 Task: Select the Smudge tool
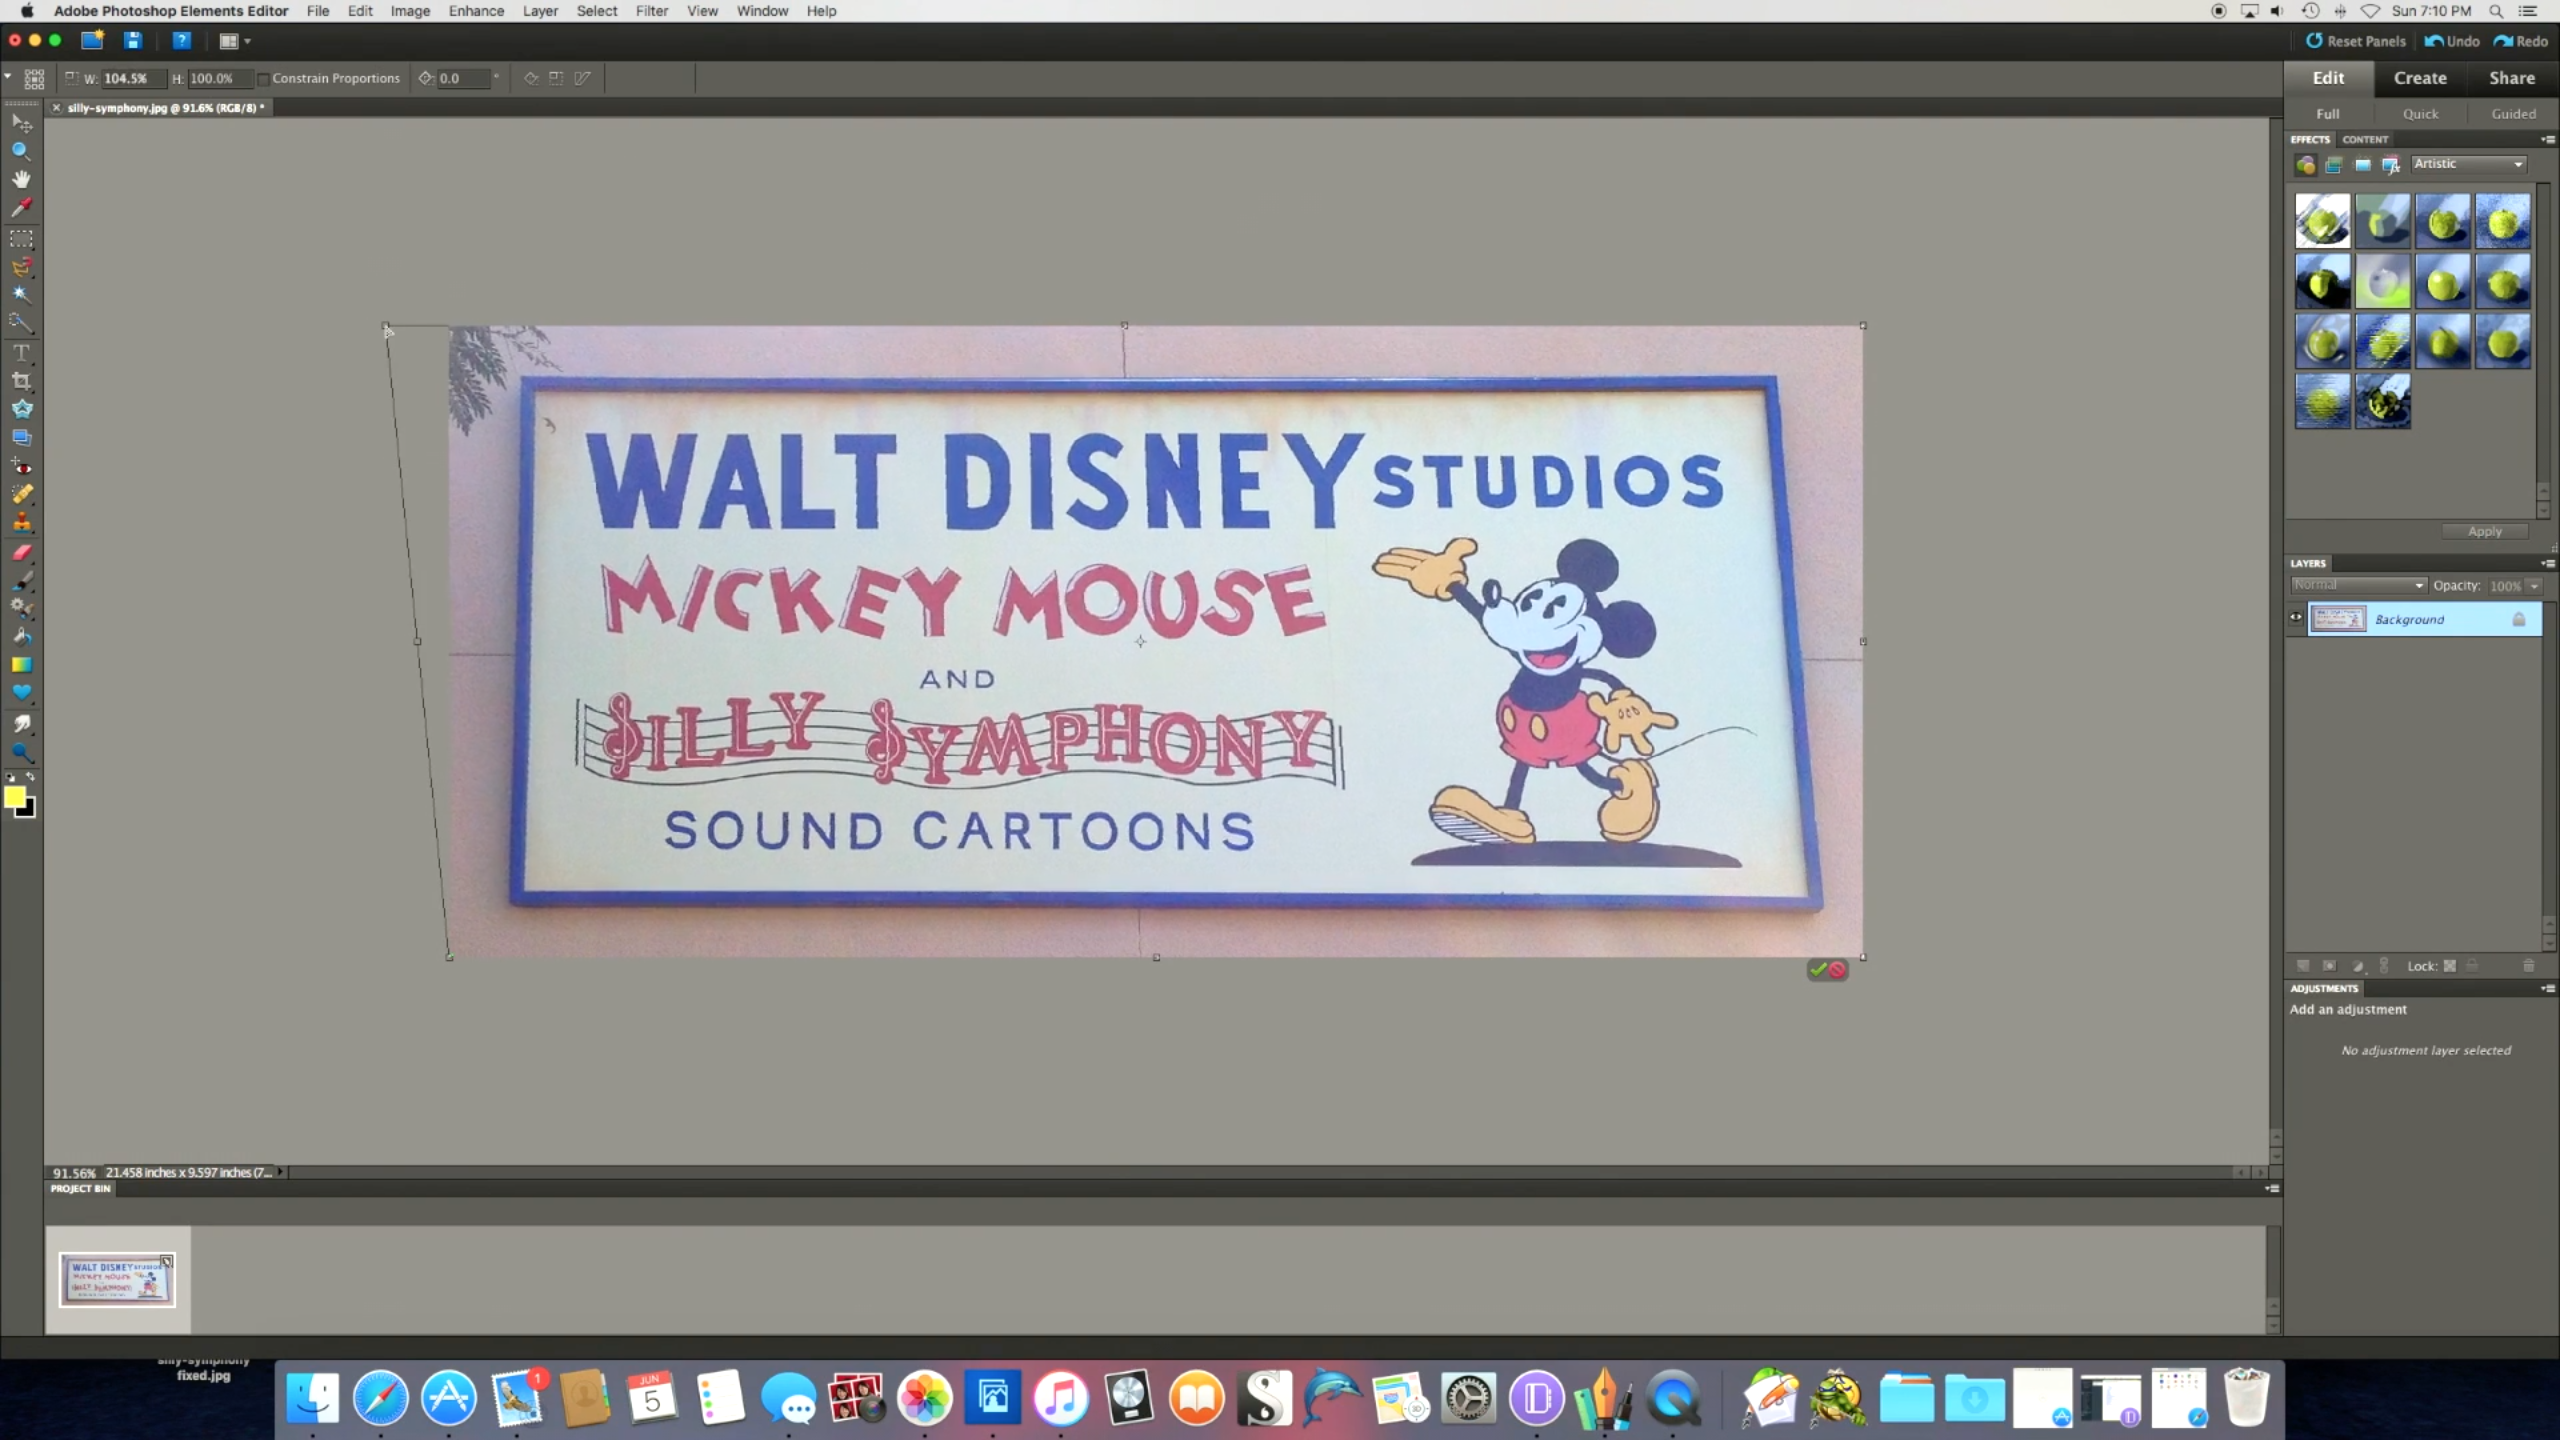point(21,723)
